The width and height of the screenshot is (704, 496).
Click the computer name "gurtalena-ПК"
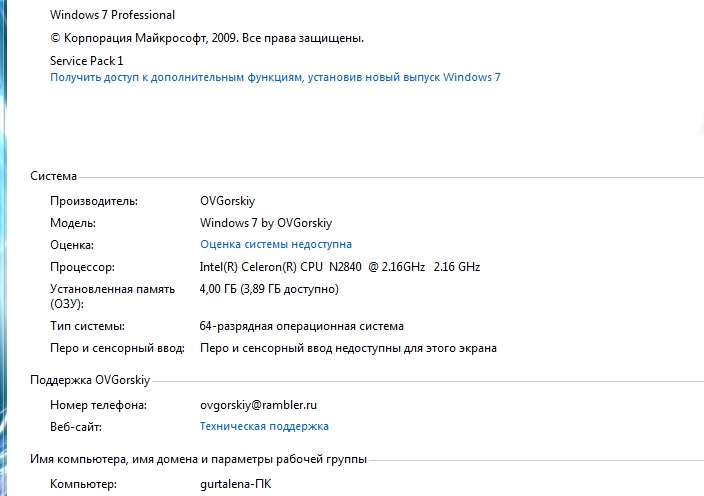(x=235, y=484)
